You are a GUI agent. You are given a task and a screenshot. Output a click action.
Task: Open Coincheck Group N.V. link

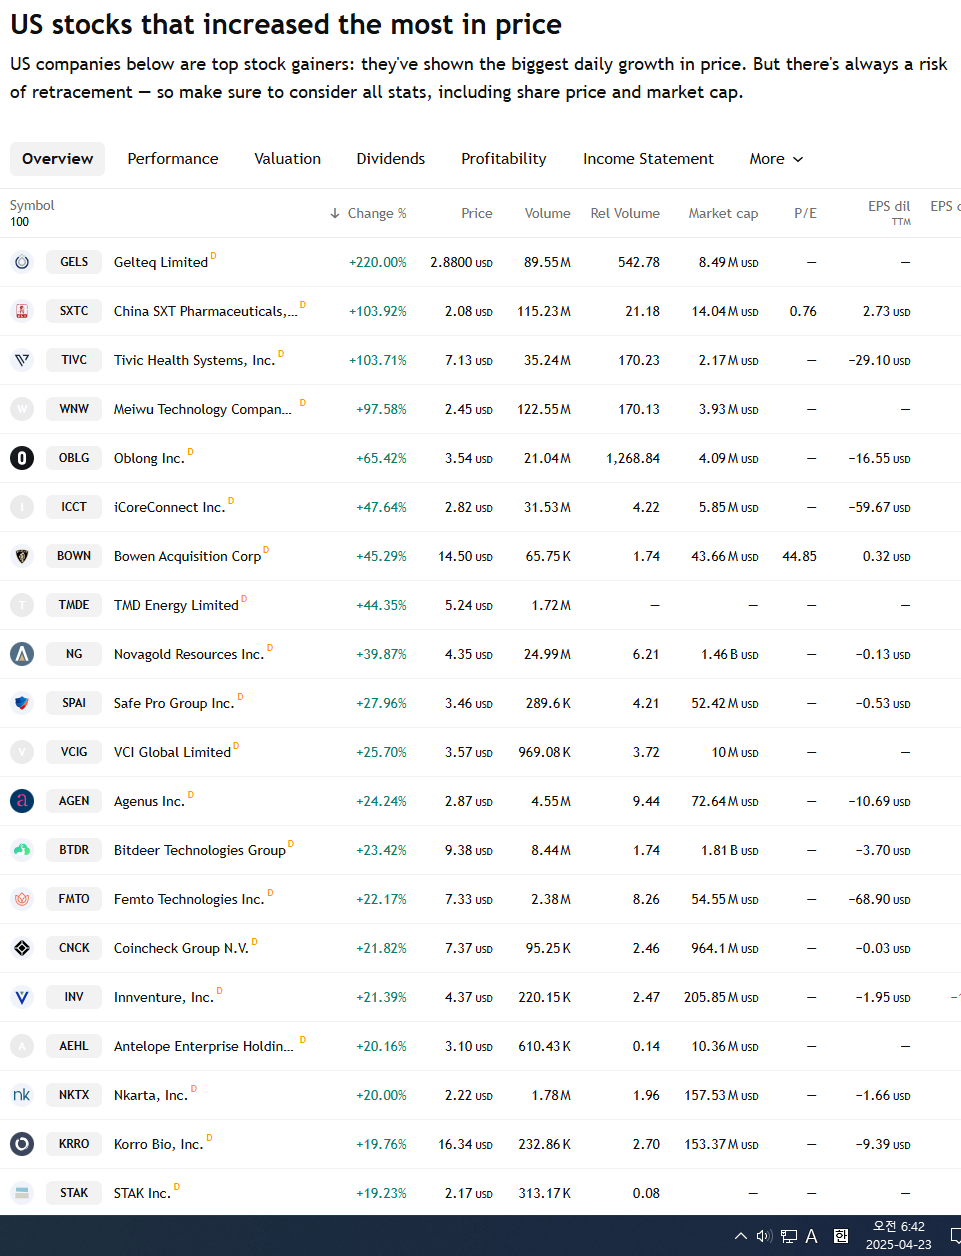point(181,948)
